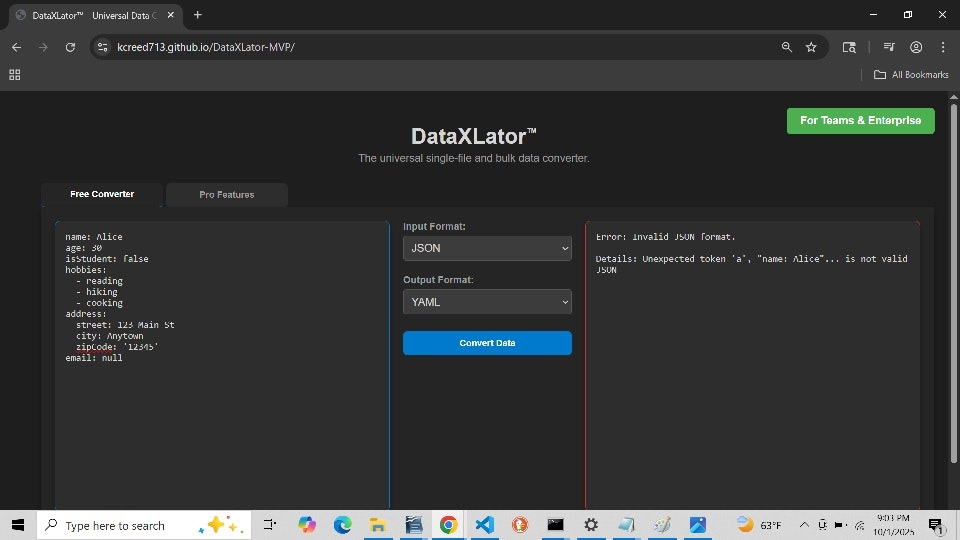Viewport: 960px width, 540px height.
Task: Click the page vertical scrollbar
Action: pyautogui.click(x=953, y=282)
